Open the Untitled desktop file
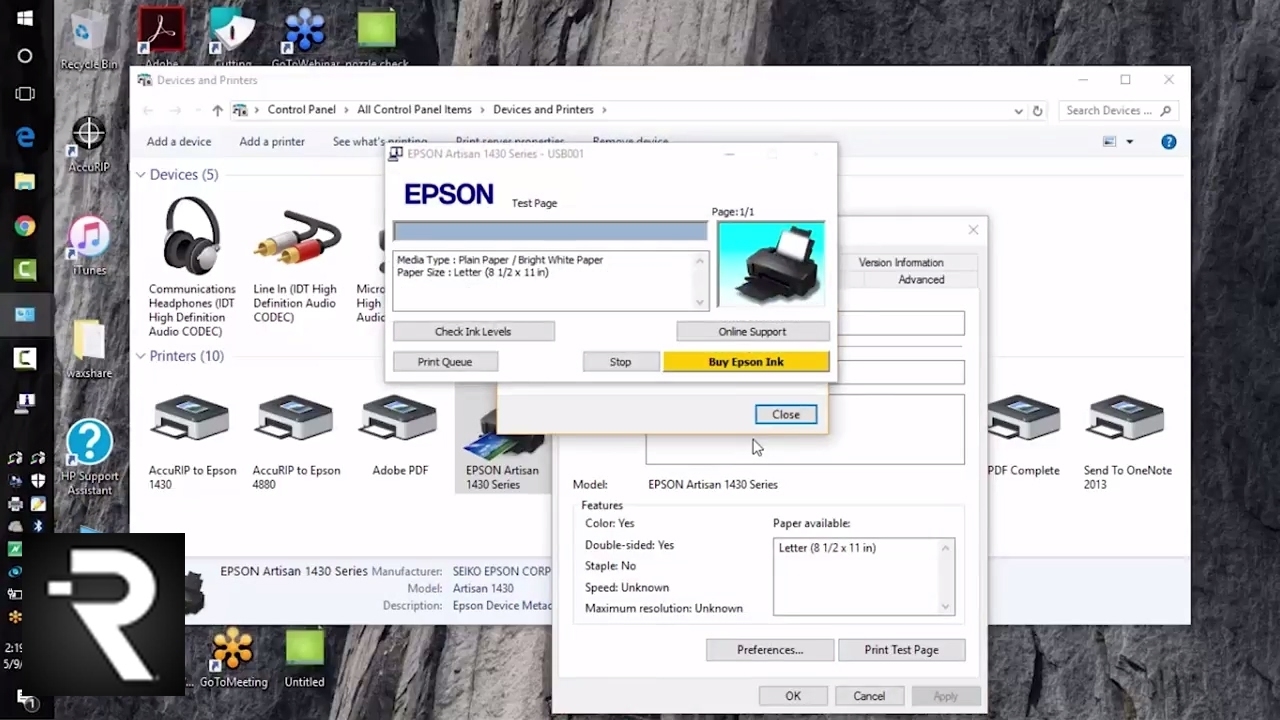Screen dimensions: 1280x720 click(304, 657)
